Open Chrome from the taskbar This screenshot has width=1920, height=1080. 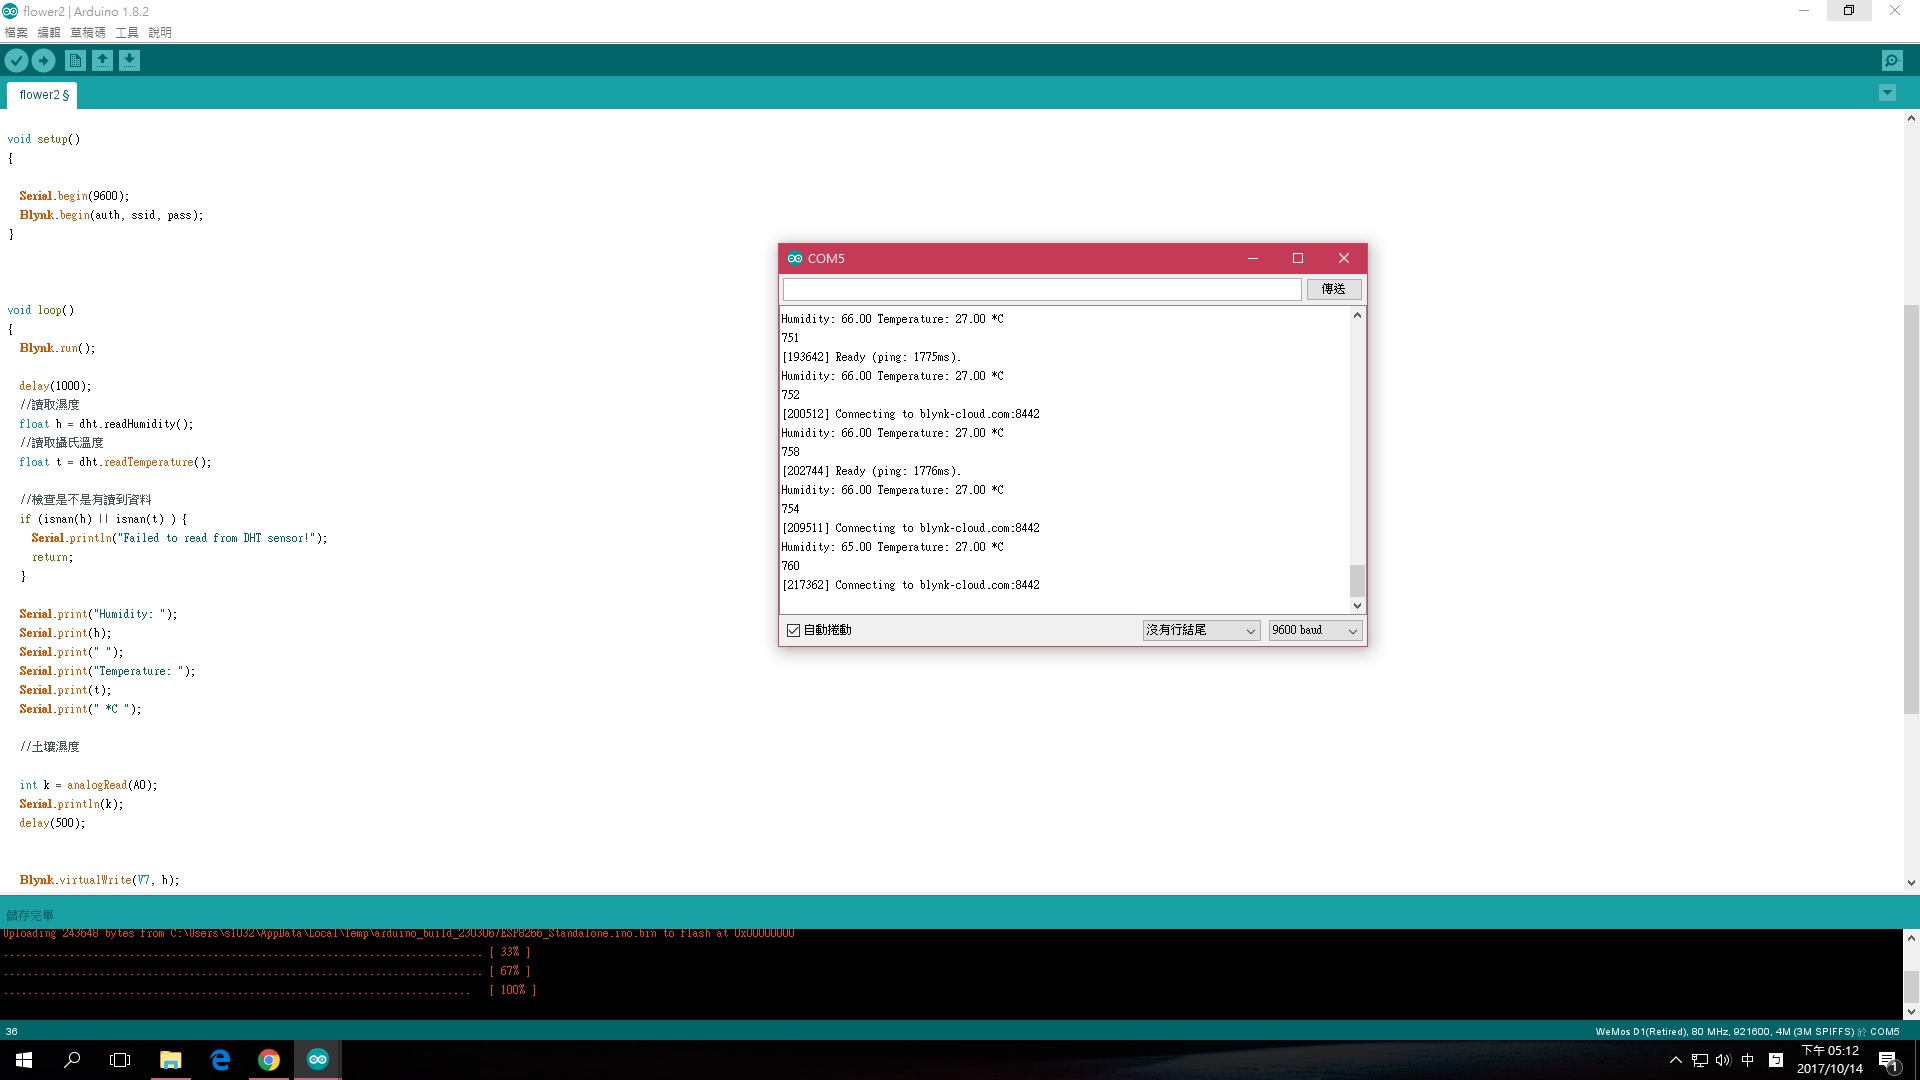coord(269,1060)
